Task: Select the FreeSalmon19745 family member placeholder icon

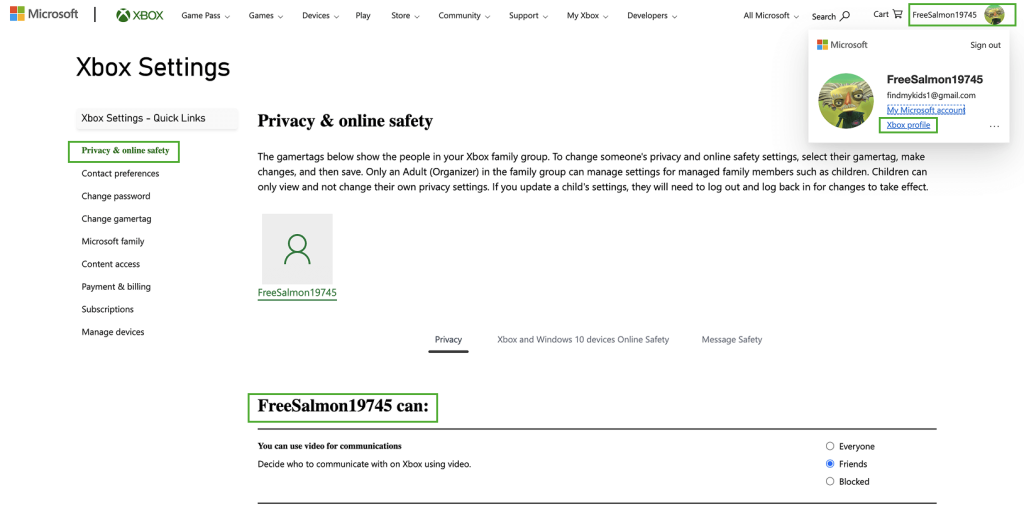Action: [297, 249]
